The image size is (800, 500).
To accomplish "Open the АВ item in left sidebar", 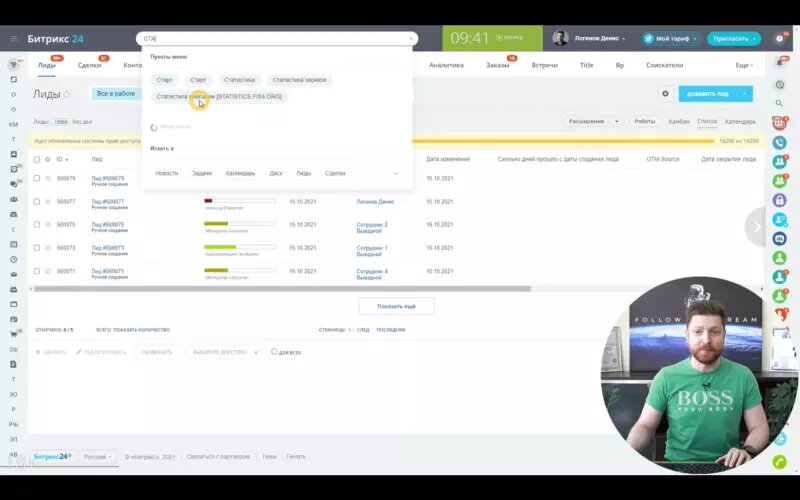I will 14,454.
